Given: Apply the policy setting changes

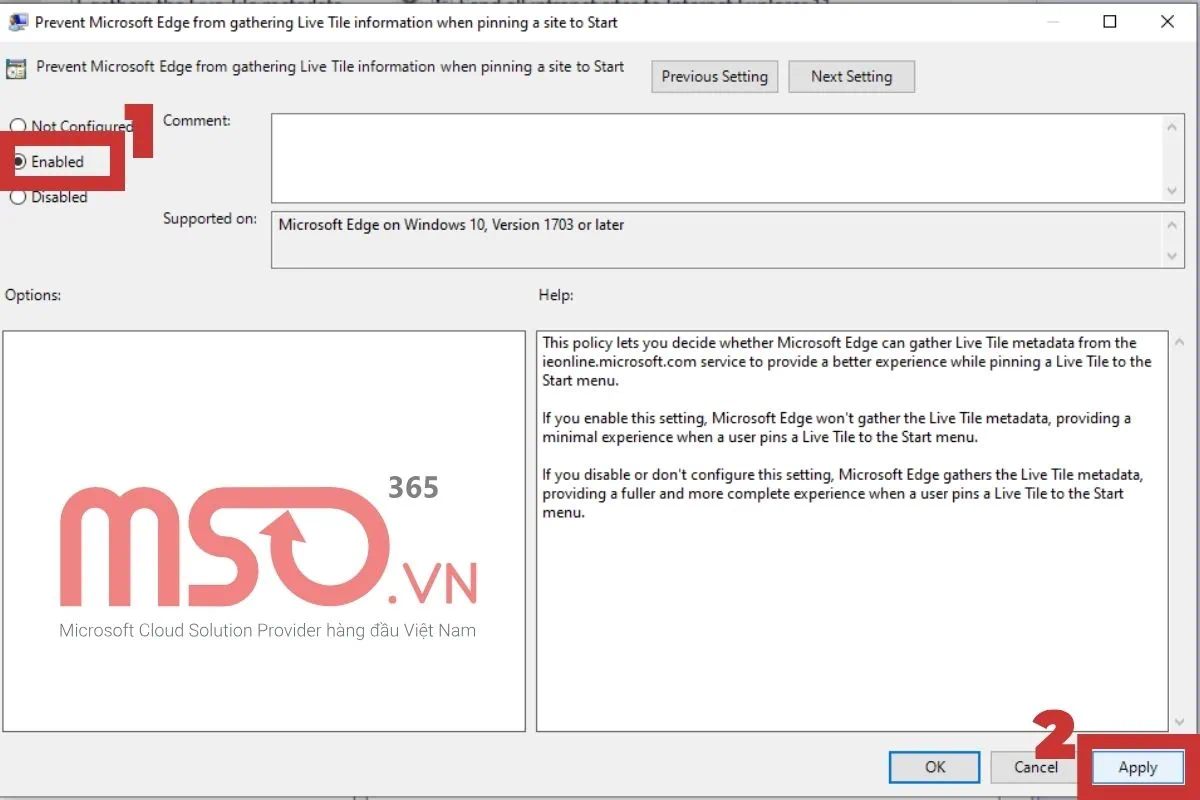Looking at the screenshot, I should click(x=1137, y=768).
